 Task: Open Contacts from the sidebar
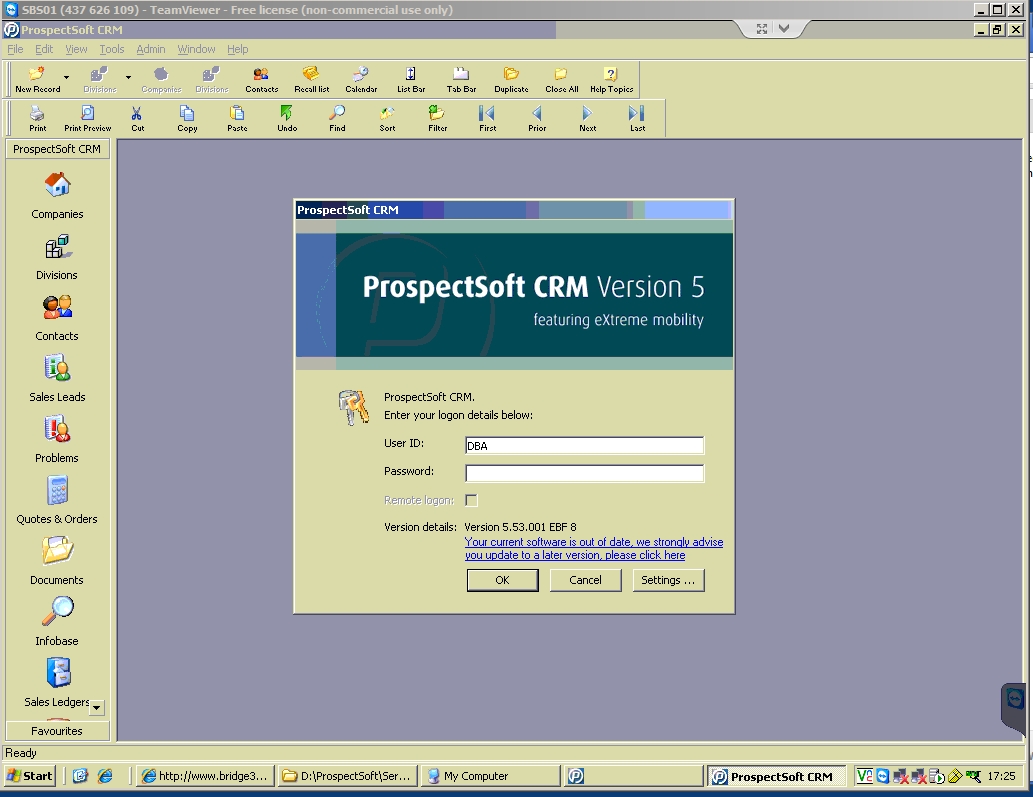57,317
